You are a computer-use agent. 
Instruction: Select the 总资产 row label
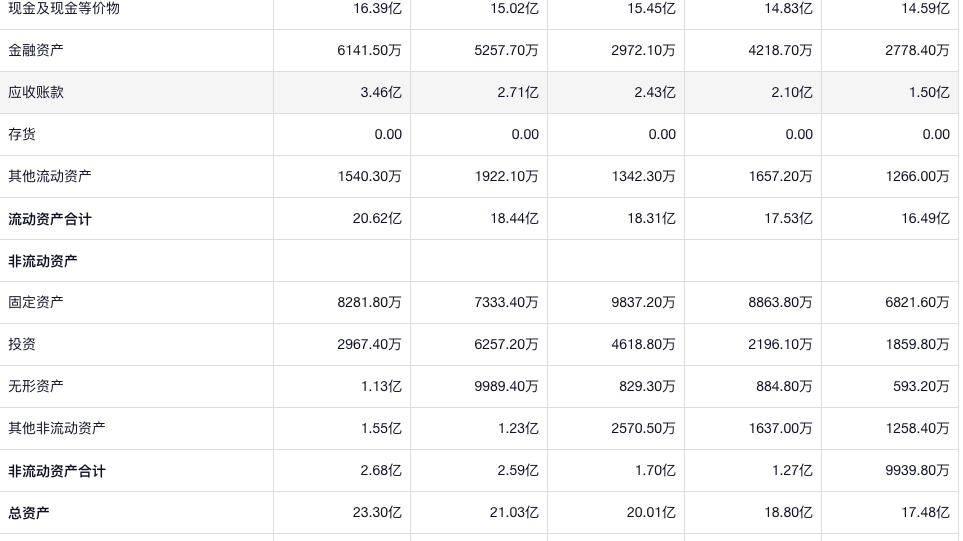point(29,513)
